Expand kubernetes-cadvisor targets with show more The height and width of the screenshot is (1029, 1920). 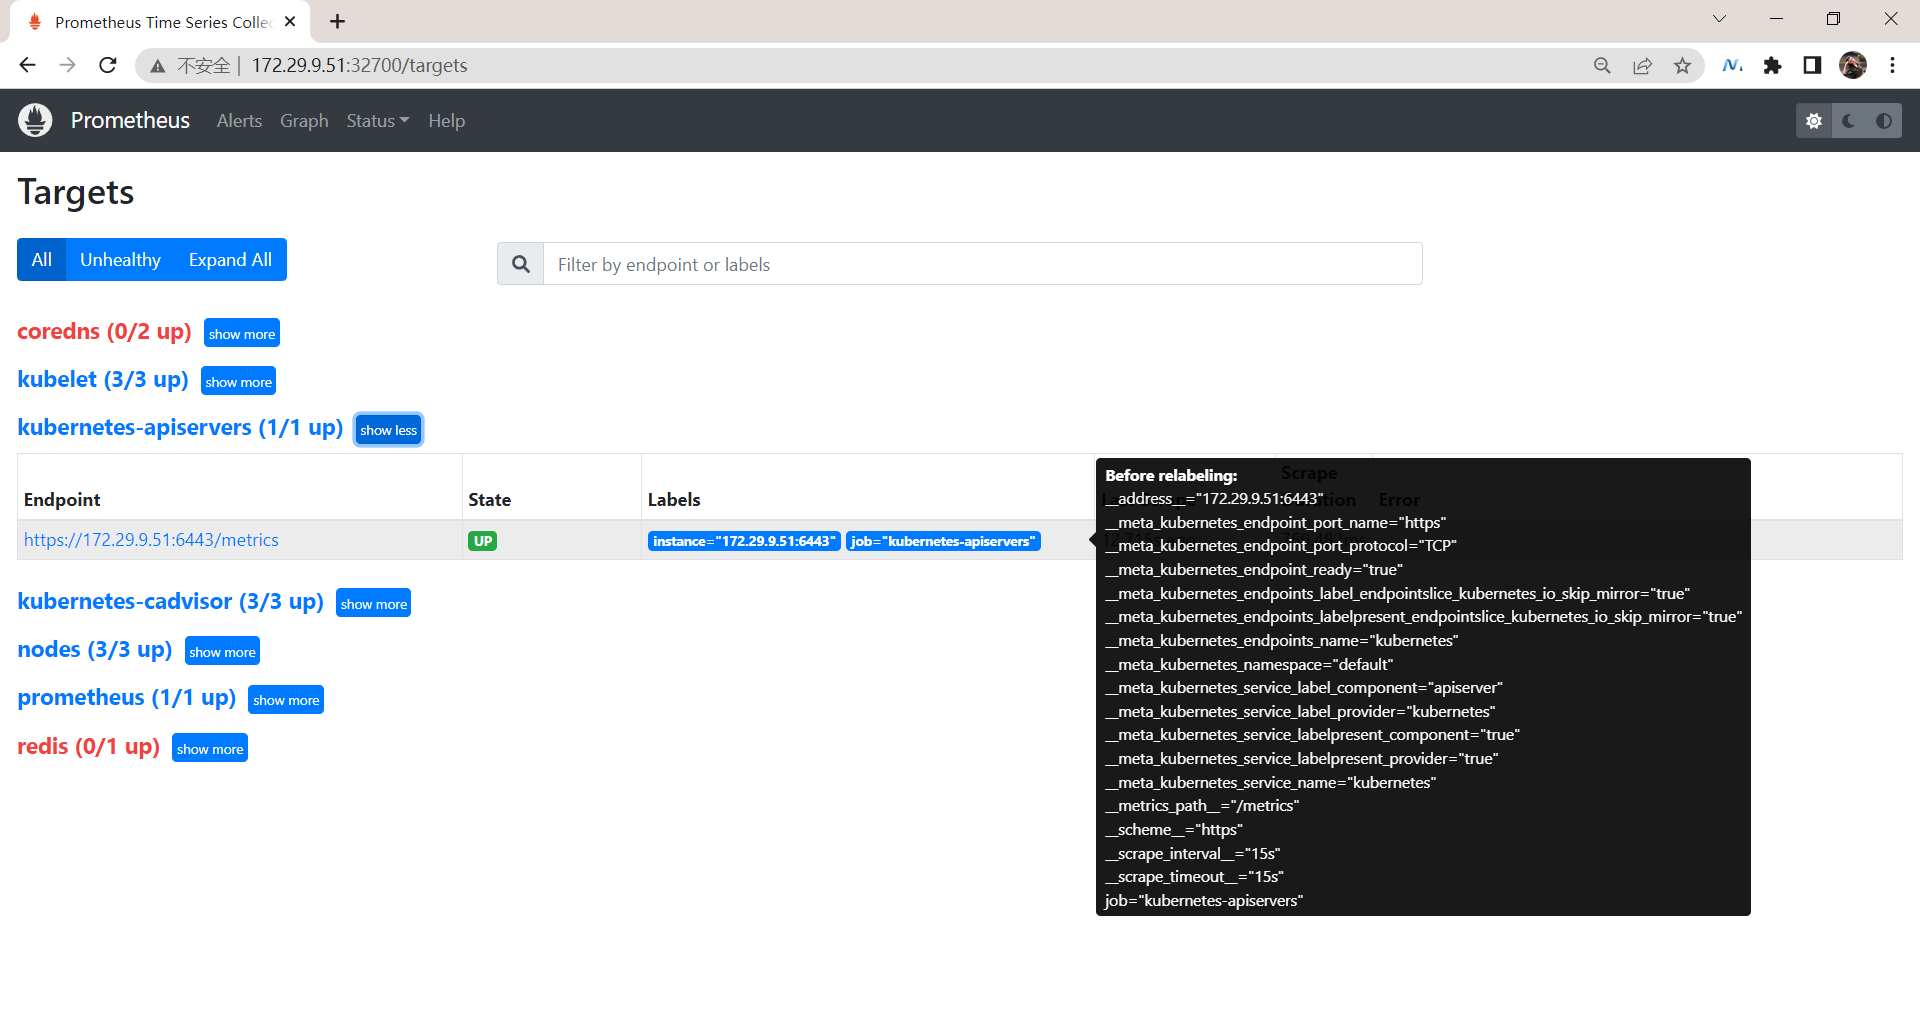373,603
